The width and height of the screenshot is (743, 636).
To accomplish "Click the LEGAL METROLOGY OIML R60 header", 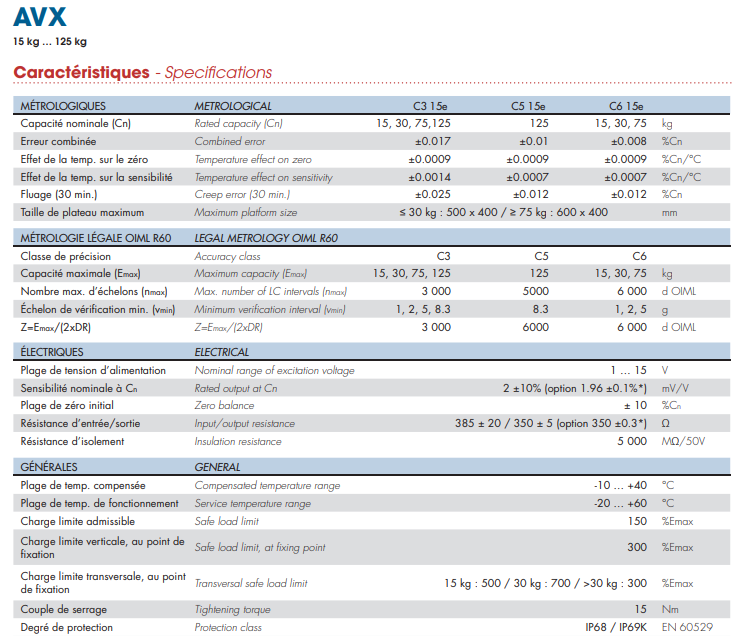I will coord(266,238).
